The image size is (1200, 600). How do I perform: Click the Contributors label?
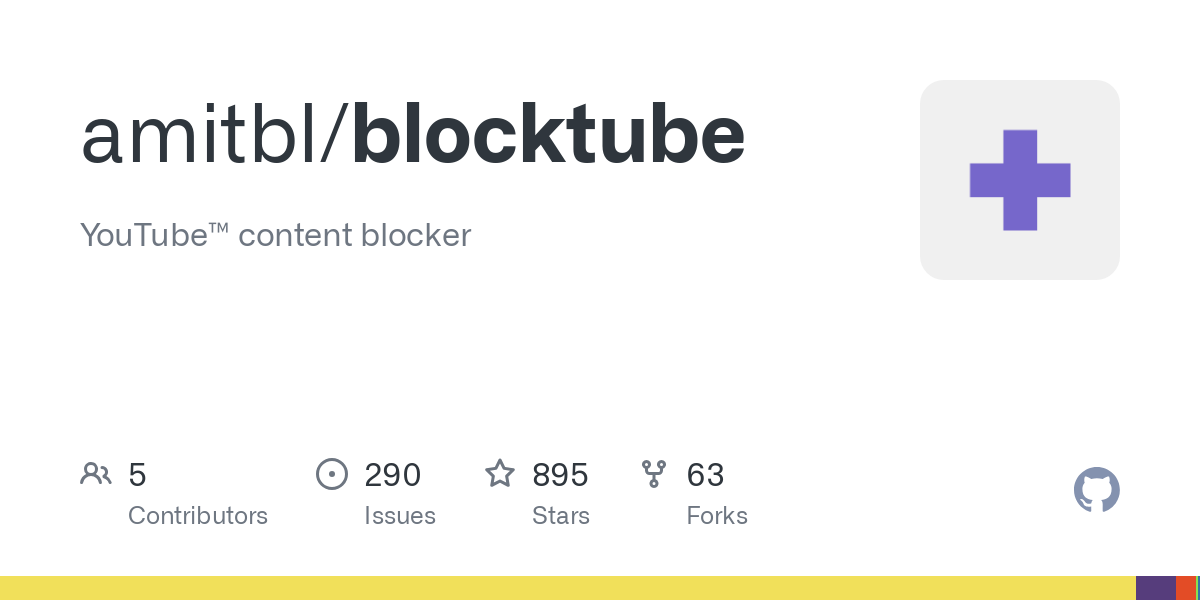[x=198, y=516]
